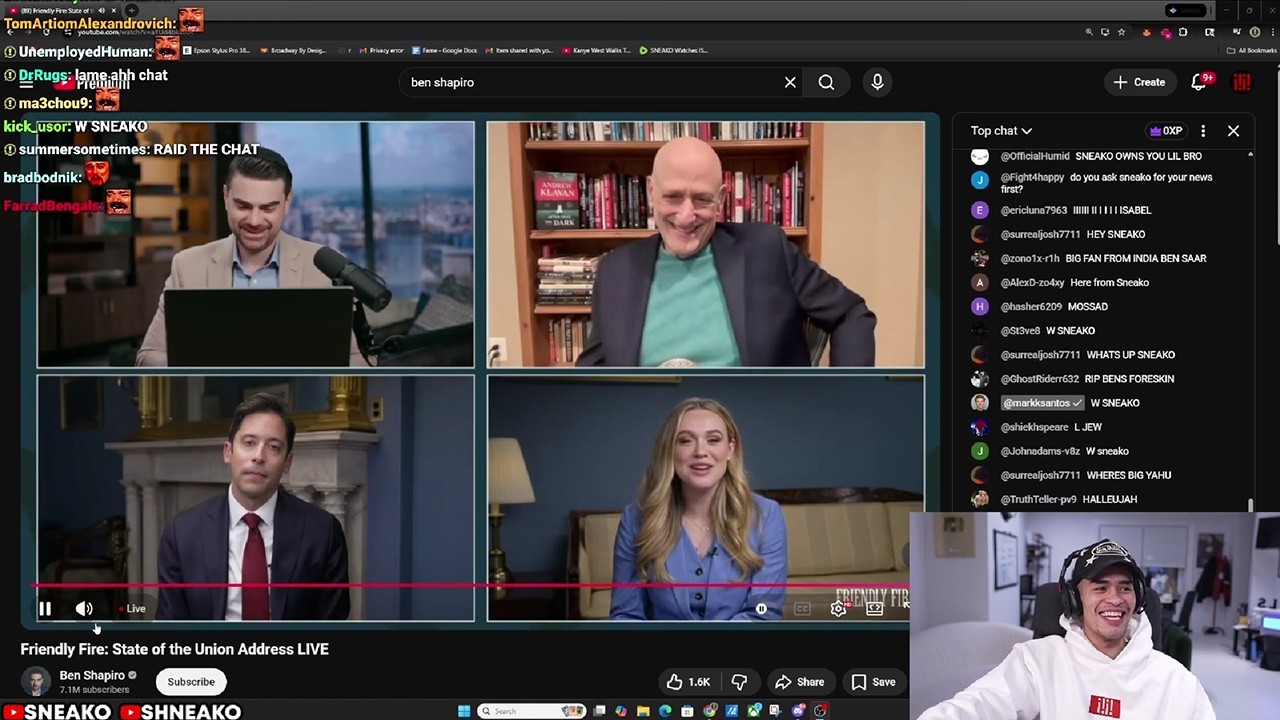The height and width of the screenshot is (720, 1280).
Task: Open the Fame - Google Docs bookmark
Action: pyautogui.click(x=444, y=50)
